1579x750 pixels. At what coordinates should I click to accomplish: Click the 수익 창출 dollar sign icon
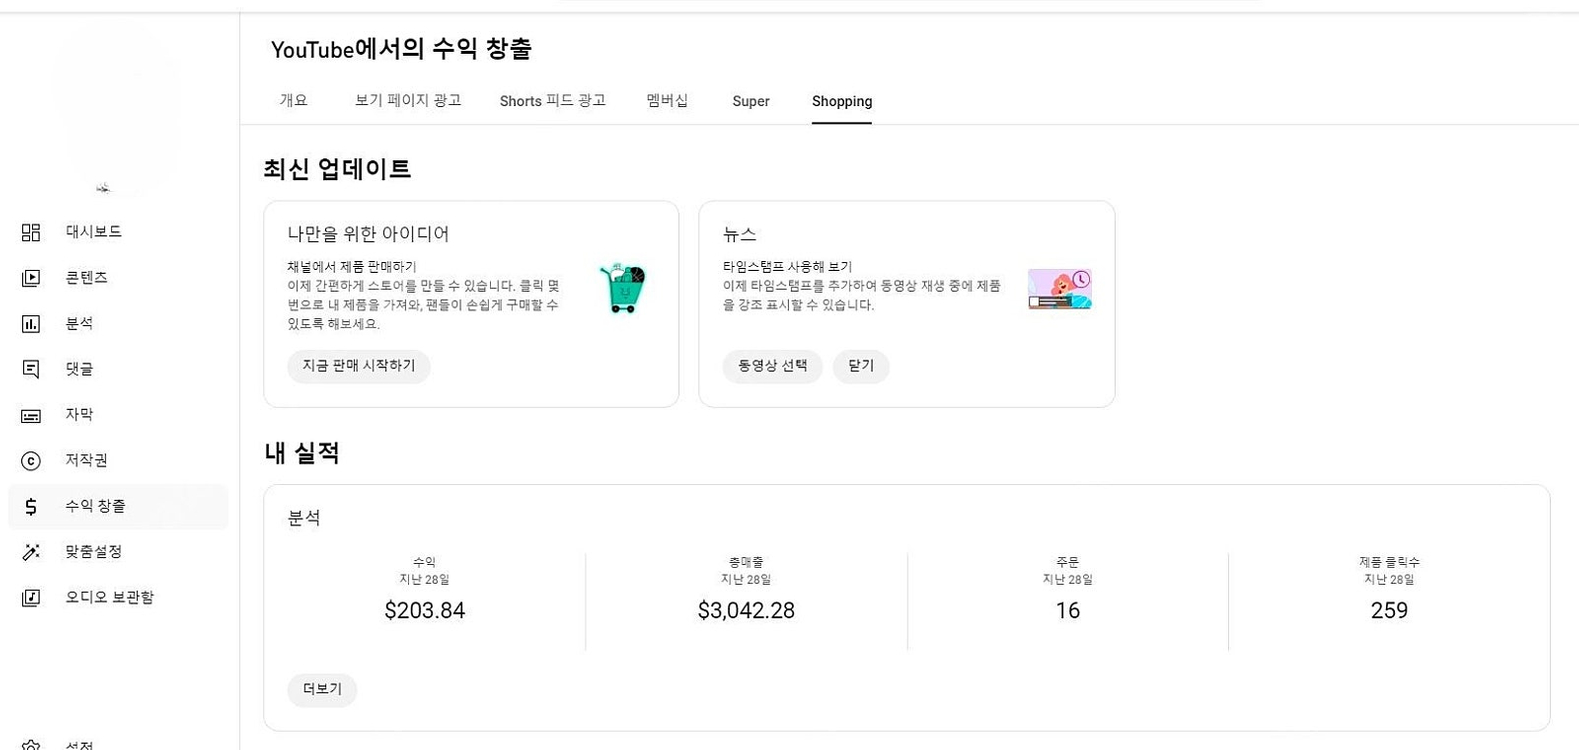(x=30, y=506)
